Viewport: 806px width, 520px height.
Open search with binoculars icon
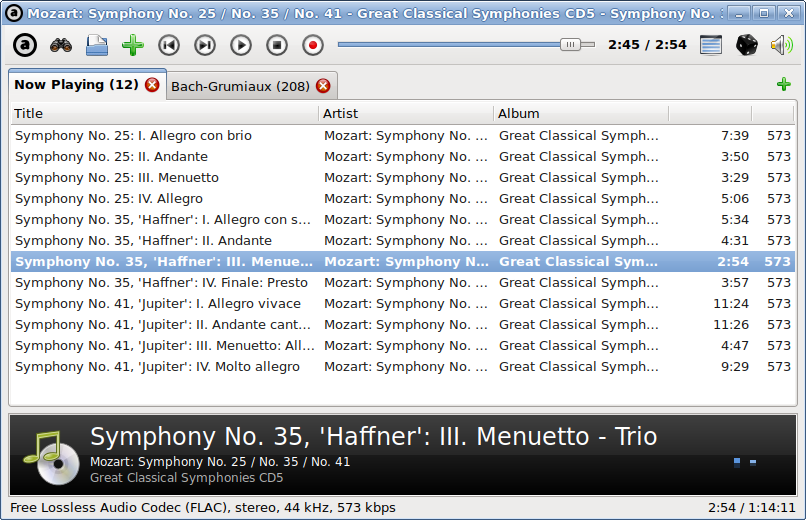pos(61,45)
